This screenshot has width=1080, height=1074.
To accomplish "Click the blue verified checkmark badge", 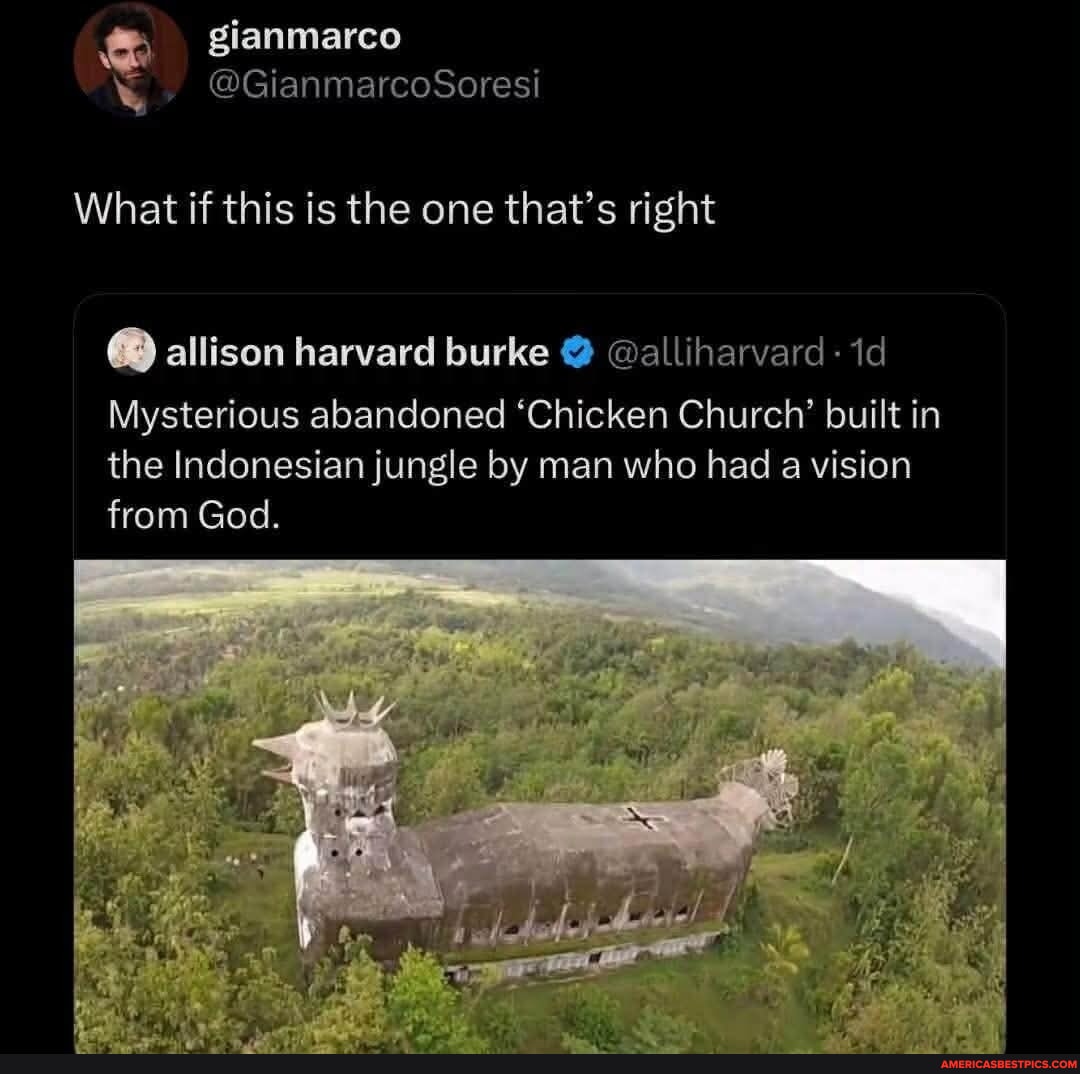I will [578, 352].
